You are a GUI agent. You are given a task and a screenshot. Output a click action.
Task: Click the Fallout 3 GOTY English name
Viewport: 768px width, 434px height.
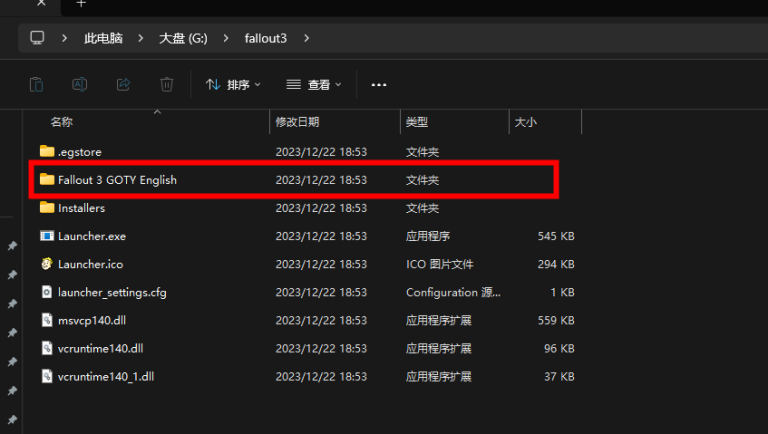click(x=117, y=180)
